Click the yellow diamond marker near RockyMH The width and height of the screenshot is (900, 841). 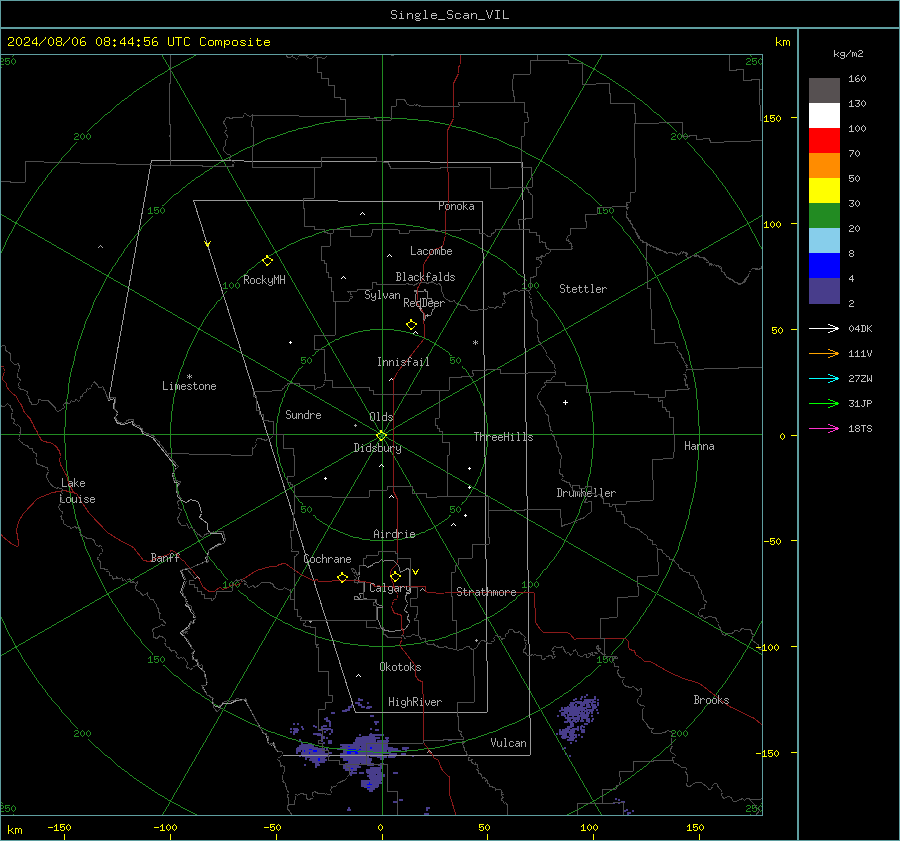click(267, 261)
